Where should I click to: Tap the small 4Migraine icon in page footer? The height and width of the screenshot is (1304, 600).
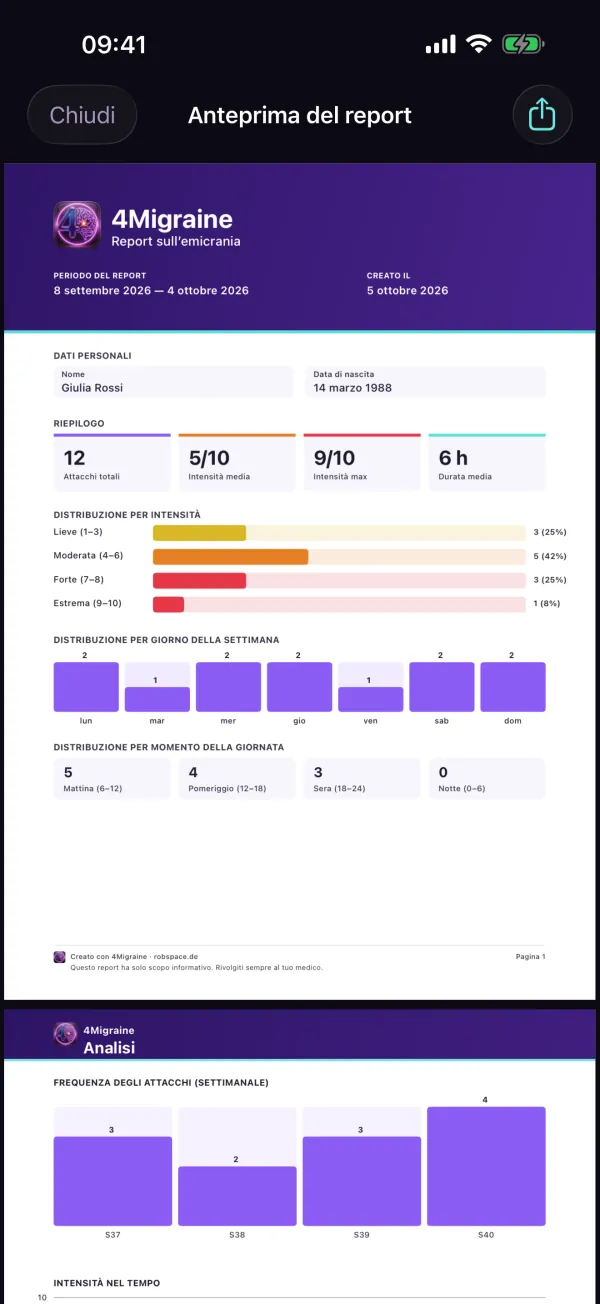(x=59, y=957)
